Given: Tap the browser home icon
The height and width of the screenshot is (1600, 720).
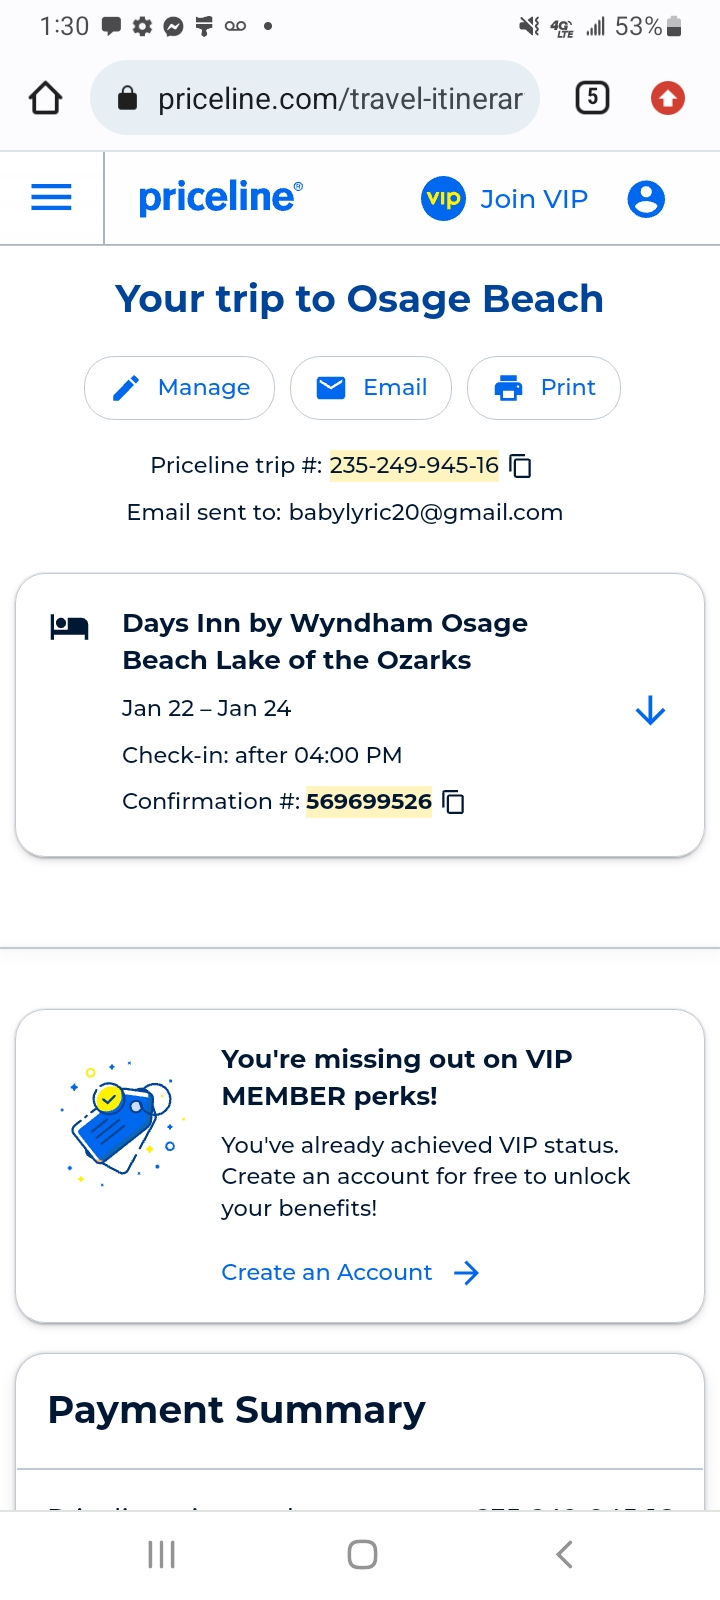Looking at the screenshot, I should point(45,98).
